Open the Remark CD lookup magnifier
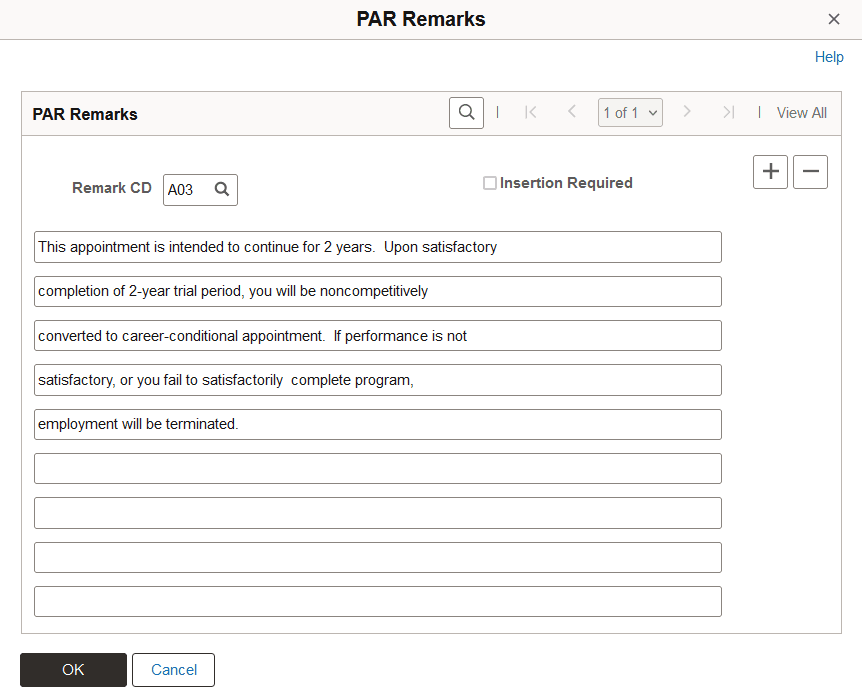This screenshot has width=862, height=697. point(221,189)
